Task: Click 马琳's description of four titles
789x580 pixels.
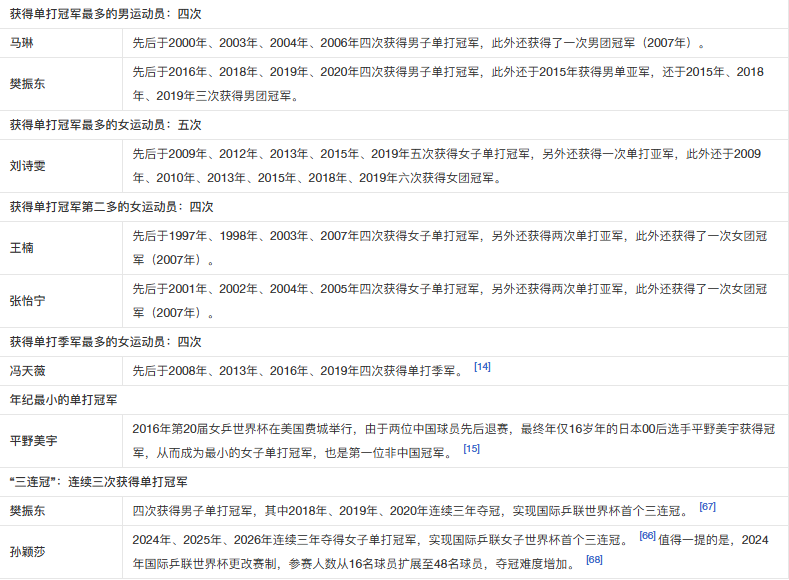Action: pyautogui.click(x=419, y=43)
